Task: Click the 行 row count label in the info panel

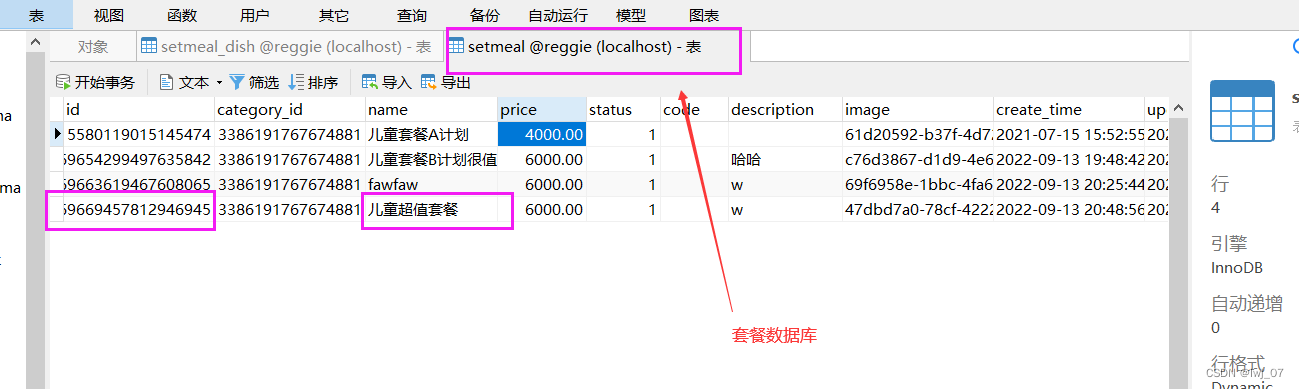Action: click(1220, 184)
